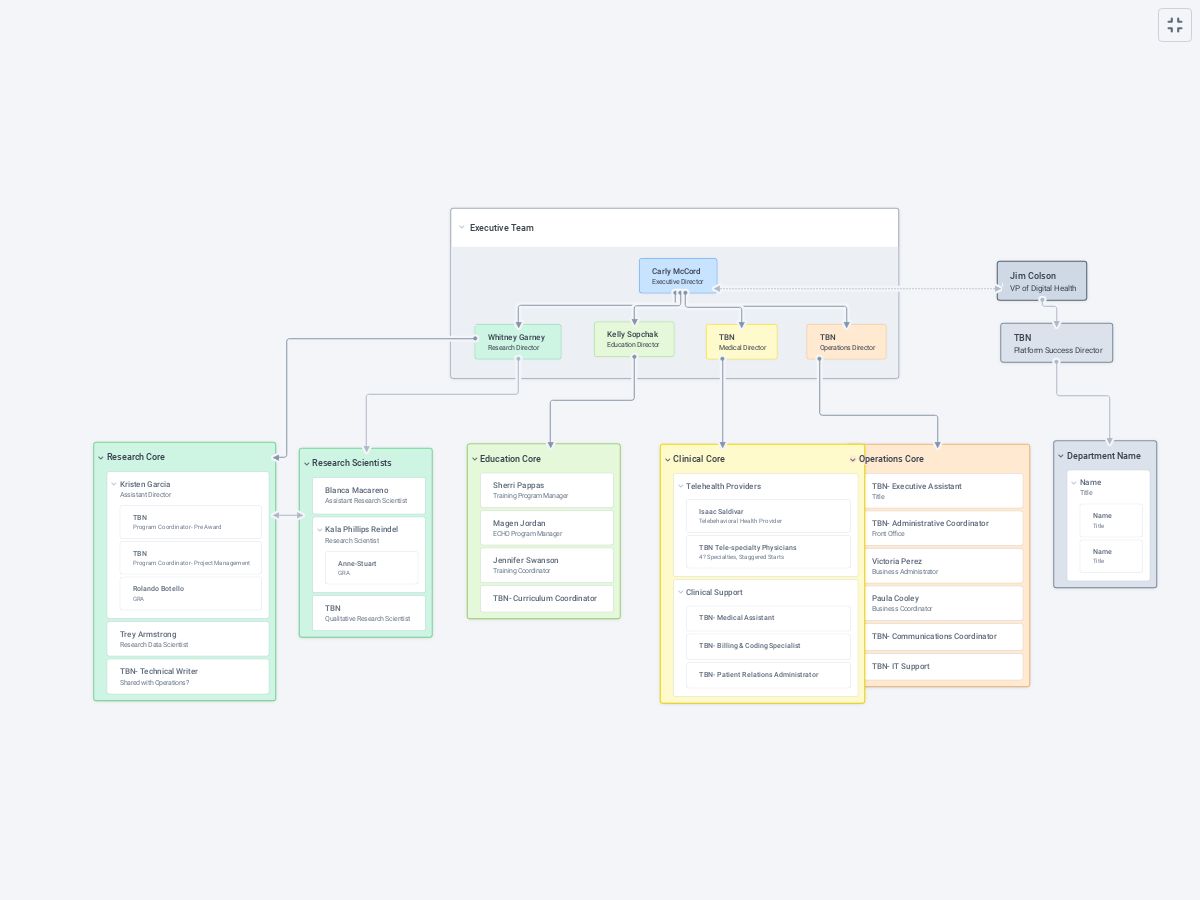Screen dimensions: 1200x900
Task: Collapse the Telehealth Providers section
Action: (x=680, y=487)
